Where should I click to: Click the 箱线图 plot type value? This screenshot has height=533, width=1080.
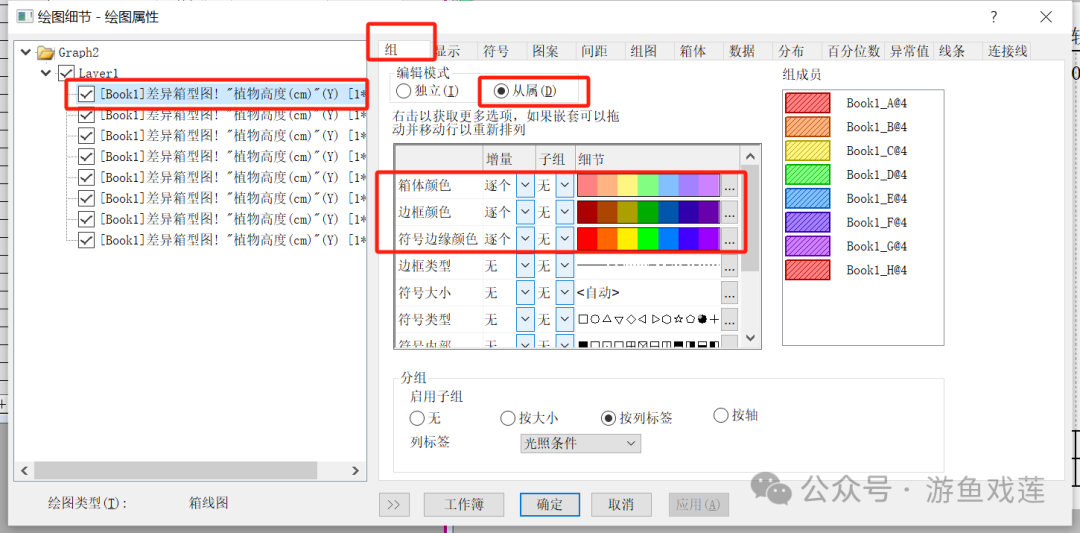[x=208, y=503]
